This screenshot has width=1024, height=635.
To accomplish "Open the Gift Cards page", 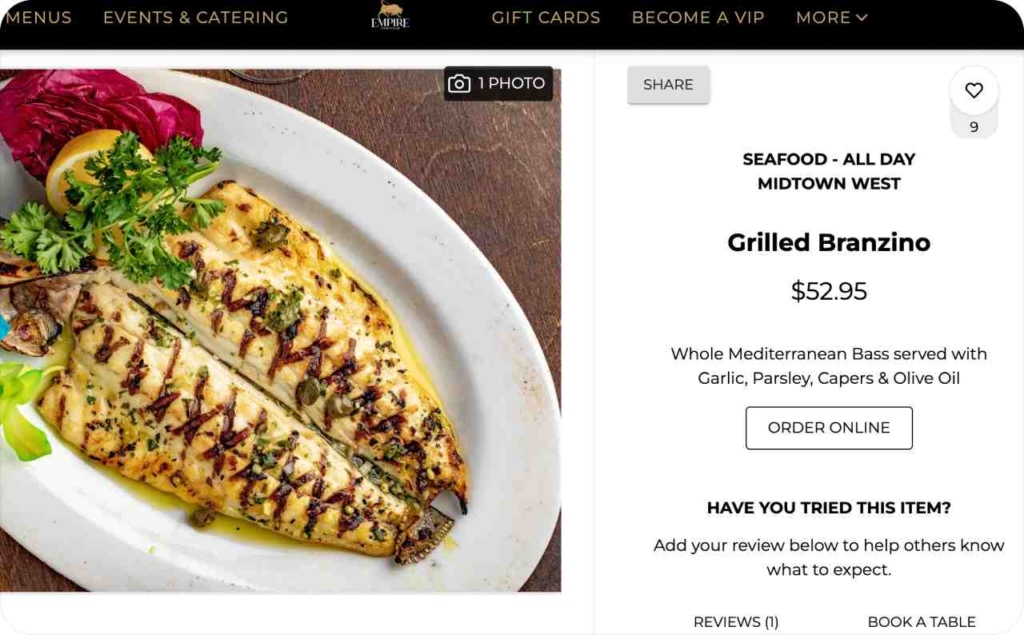I will tap(546, 18).
